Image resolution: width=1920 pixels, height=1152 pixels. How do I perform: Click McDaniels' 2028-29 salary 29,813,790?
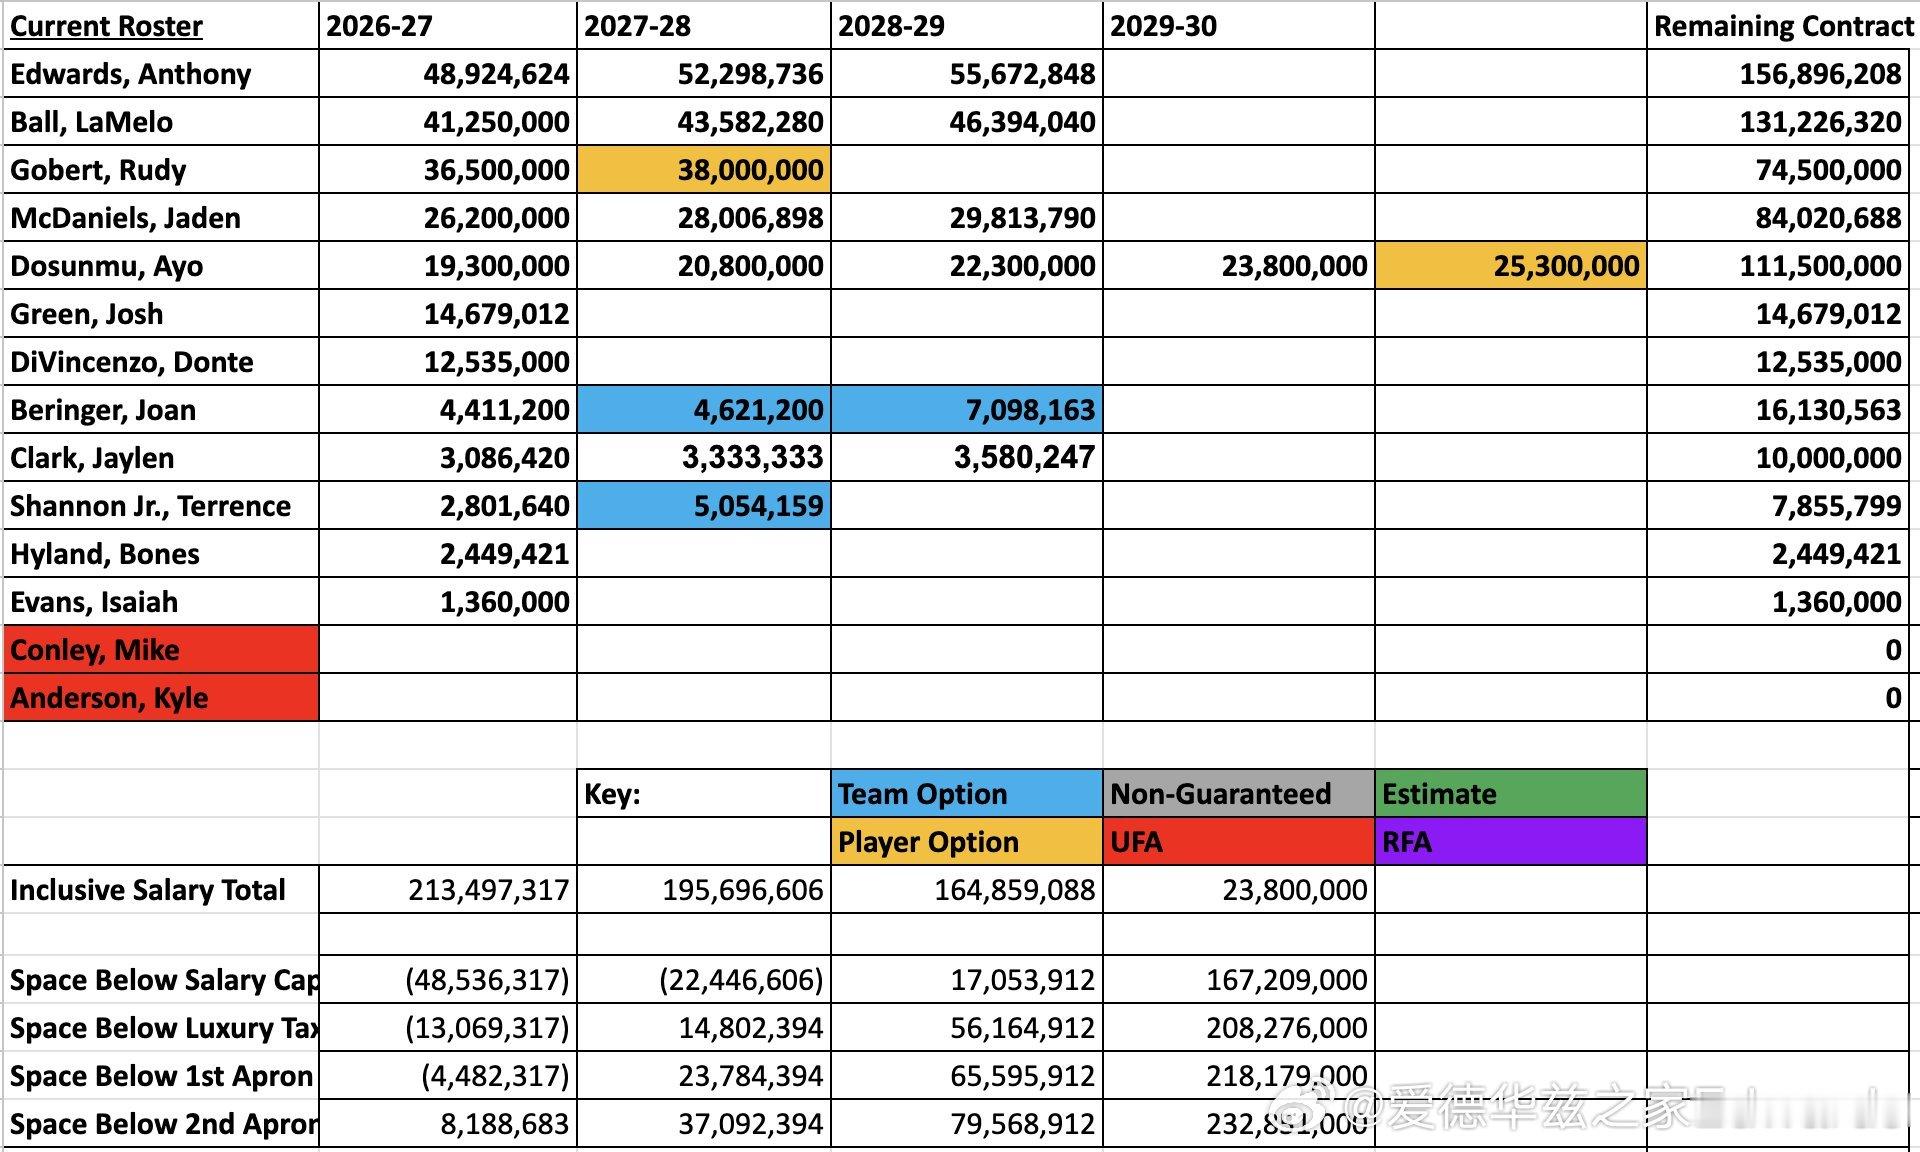(x=967, y=217)
